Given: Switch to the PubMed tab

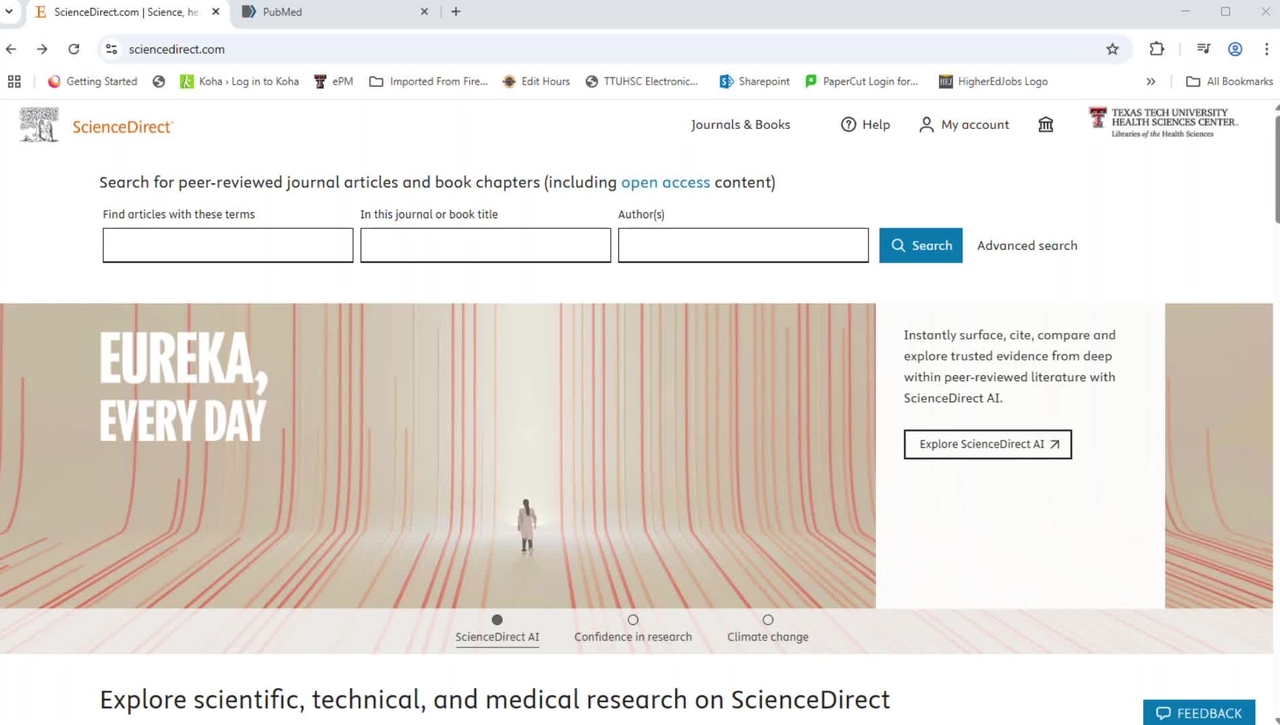Looking at the screenshot, I should click(x=333, y=12).
